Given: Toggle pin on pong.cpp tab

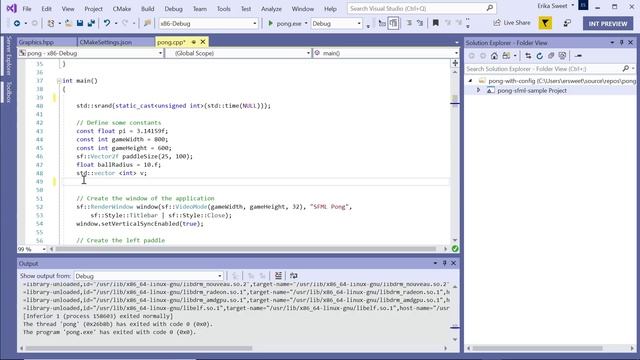Looking at the screenshot, I should click(193, 42).
